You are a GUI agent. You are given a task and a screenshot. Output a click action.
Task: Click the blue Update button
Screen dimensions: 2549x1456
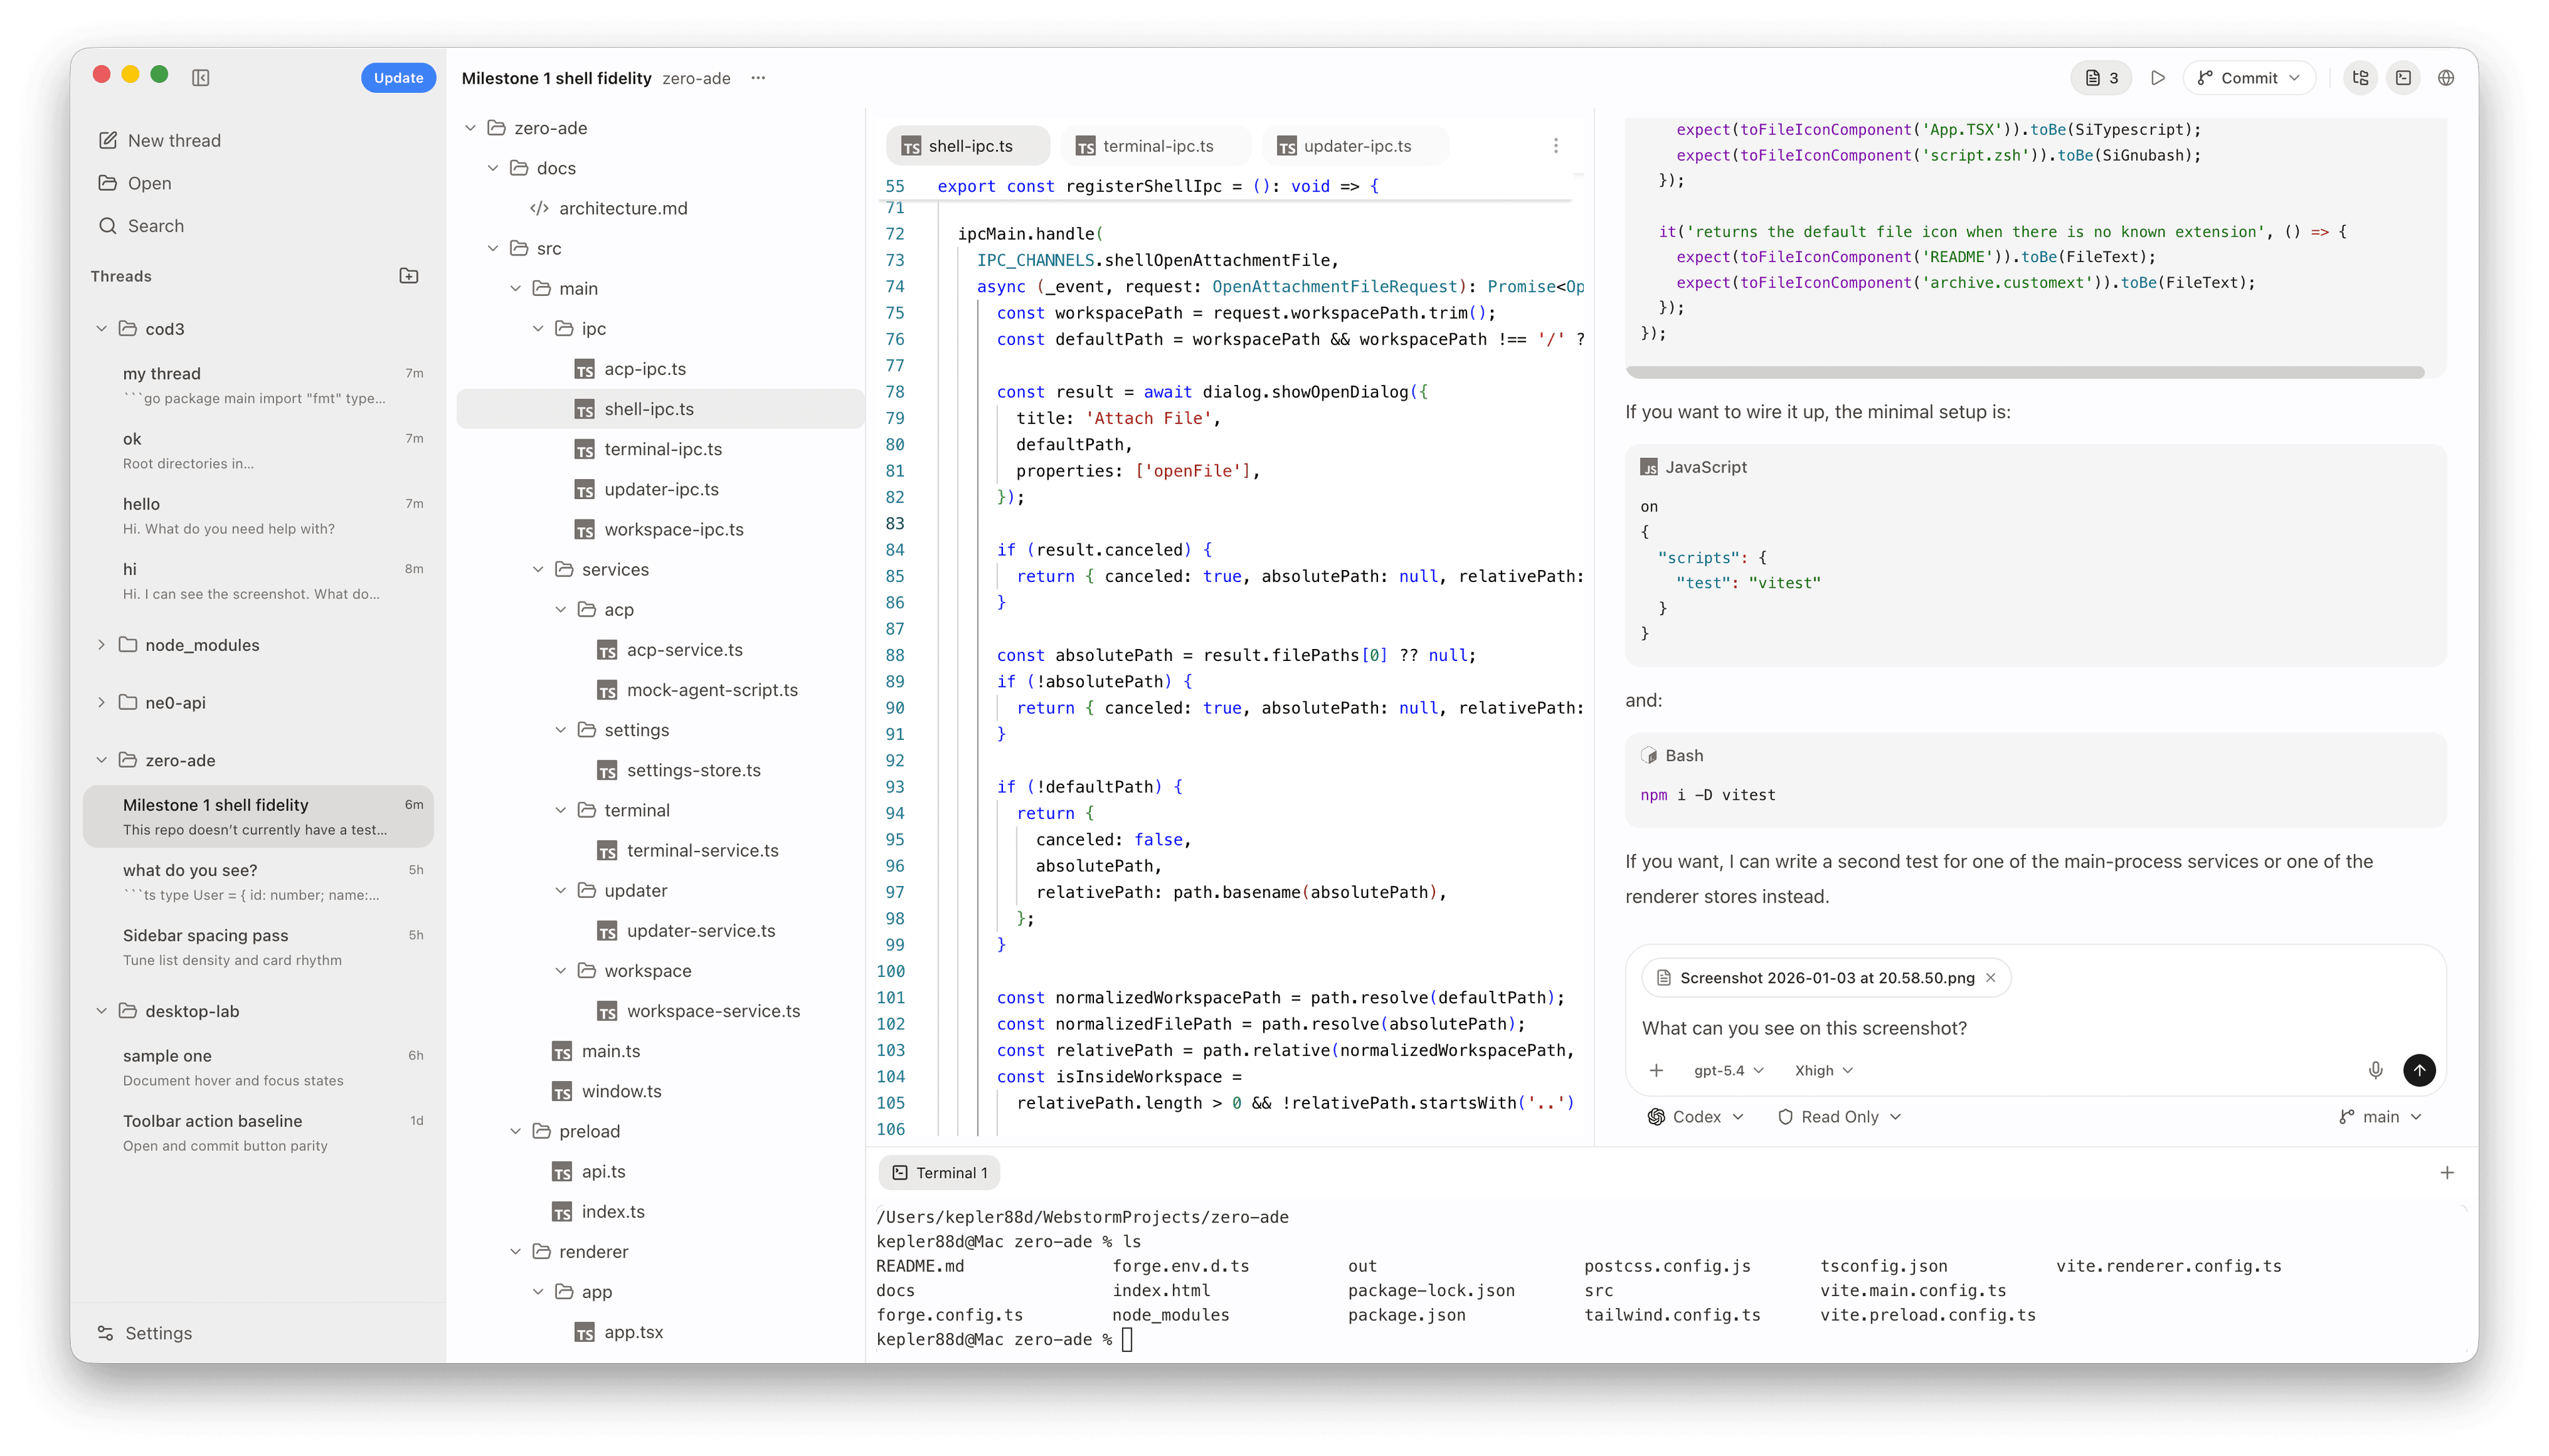tap(398, 78)
